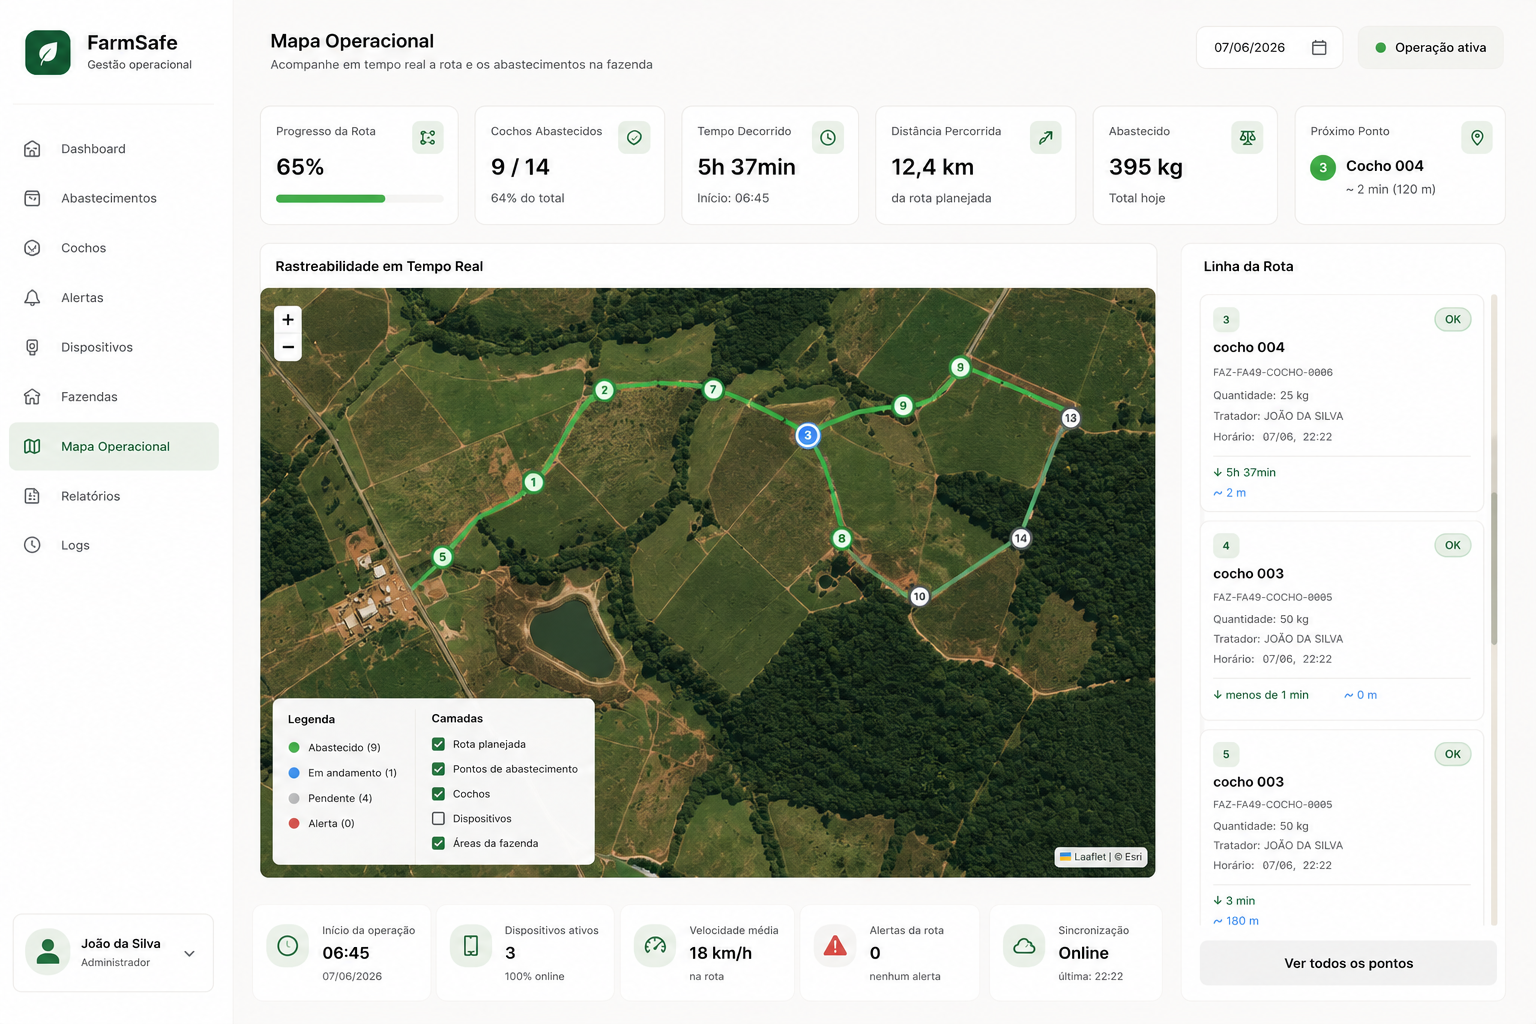Image resolution: width=1536 pixels, height=1024 pixels.
Task: Click blue marker 3 on the map
Action: (808, 435)
